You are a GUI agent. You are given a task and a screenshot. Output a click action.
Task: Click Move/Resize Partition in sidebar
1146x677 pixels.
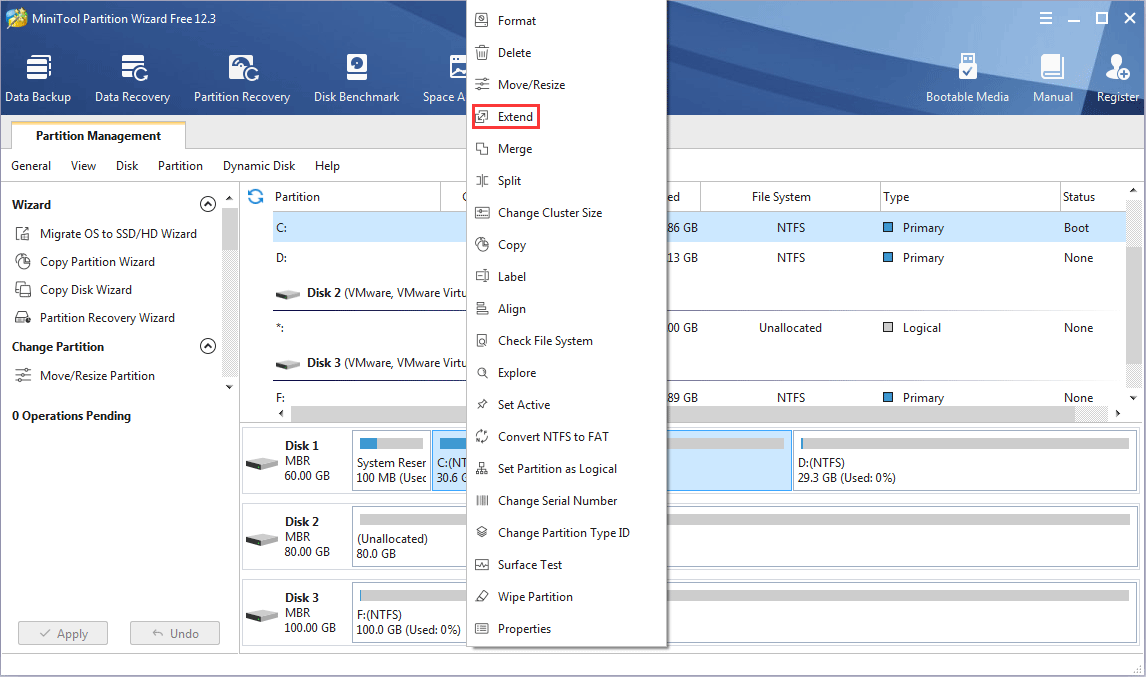(86, 376)
